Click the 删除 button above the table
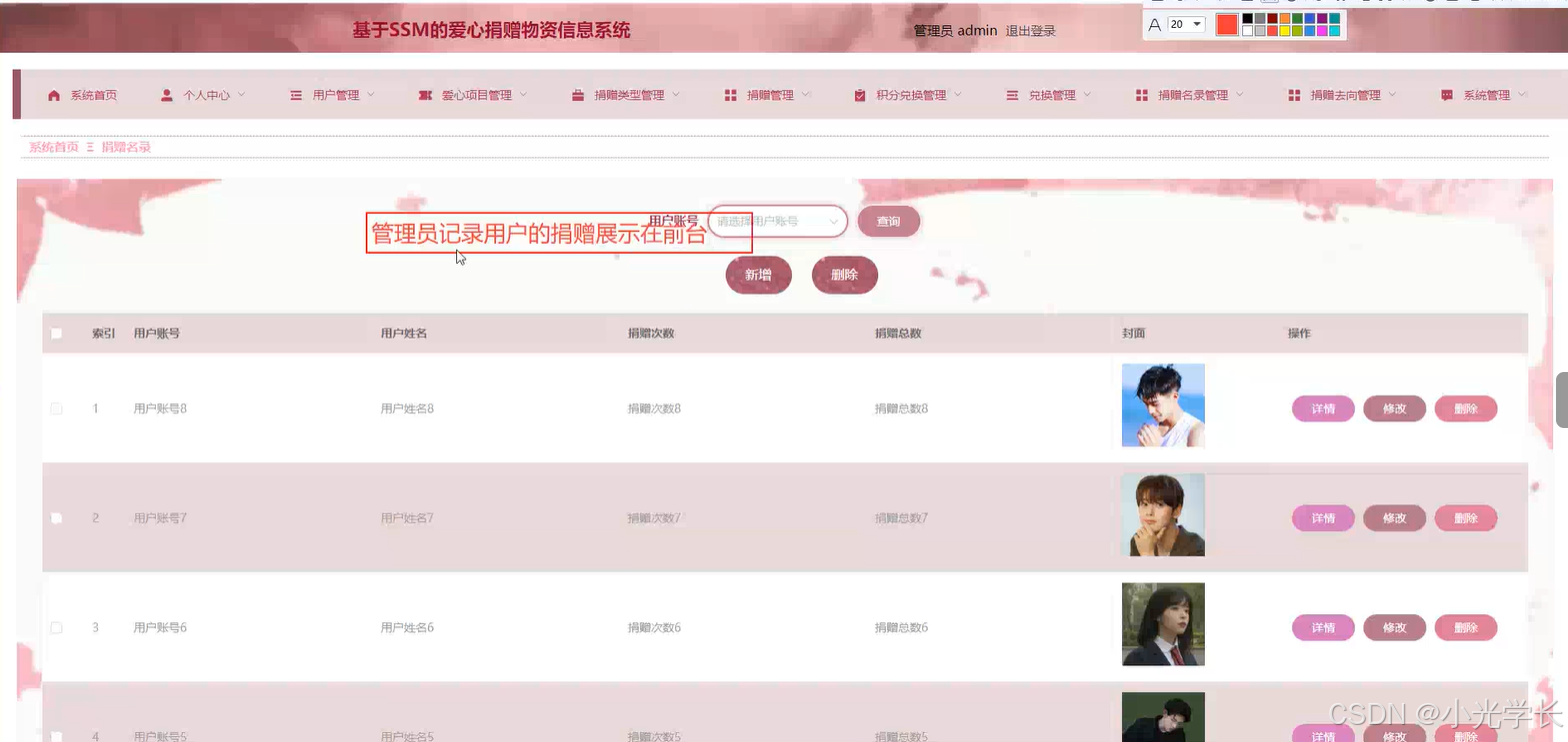This screenshot has height=742, width=1568. click(x=845, y=275)
